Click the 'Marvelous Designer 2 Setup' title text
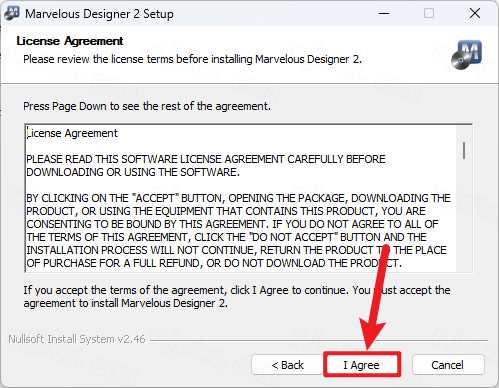The height and width of the screenshot is (388, 499). [99, 14]
